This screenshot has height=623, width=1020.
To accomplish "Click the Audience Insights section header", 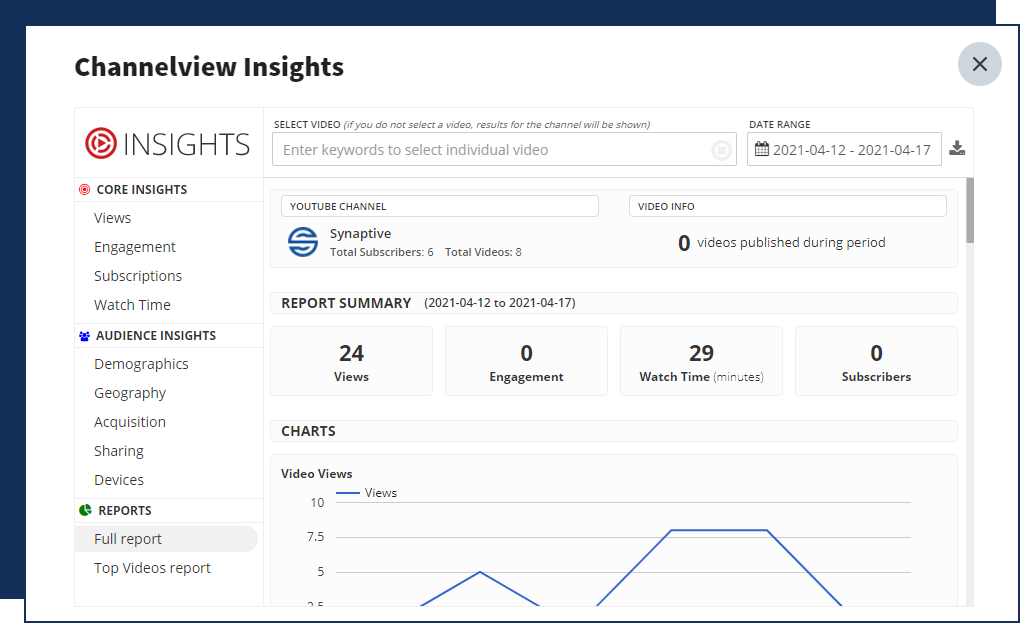I will (x=169, y=336).
